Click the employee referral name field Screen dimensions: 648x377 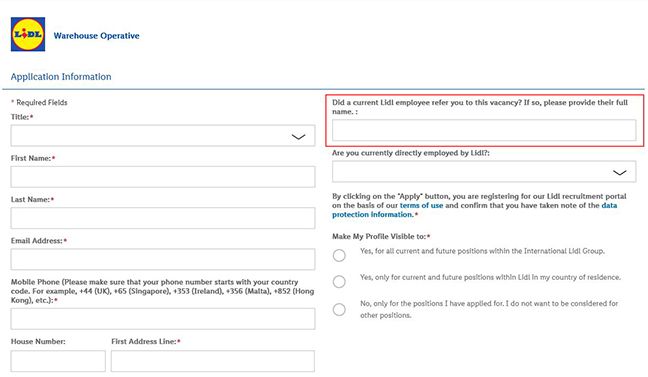(484, 130)
